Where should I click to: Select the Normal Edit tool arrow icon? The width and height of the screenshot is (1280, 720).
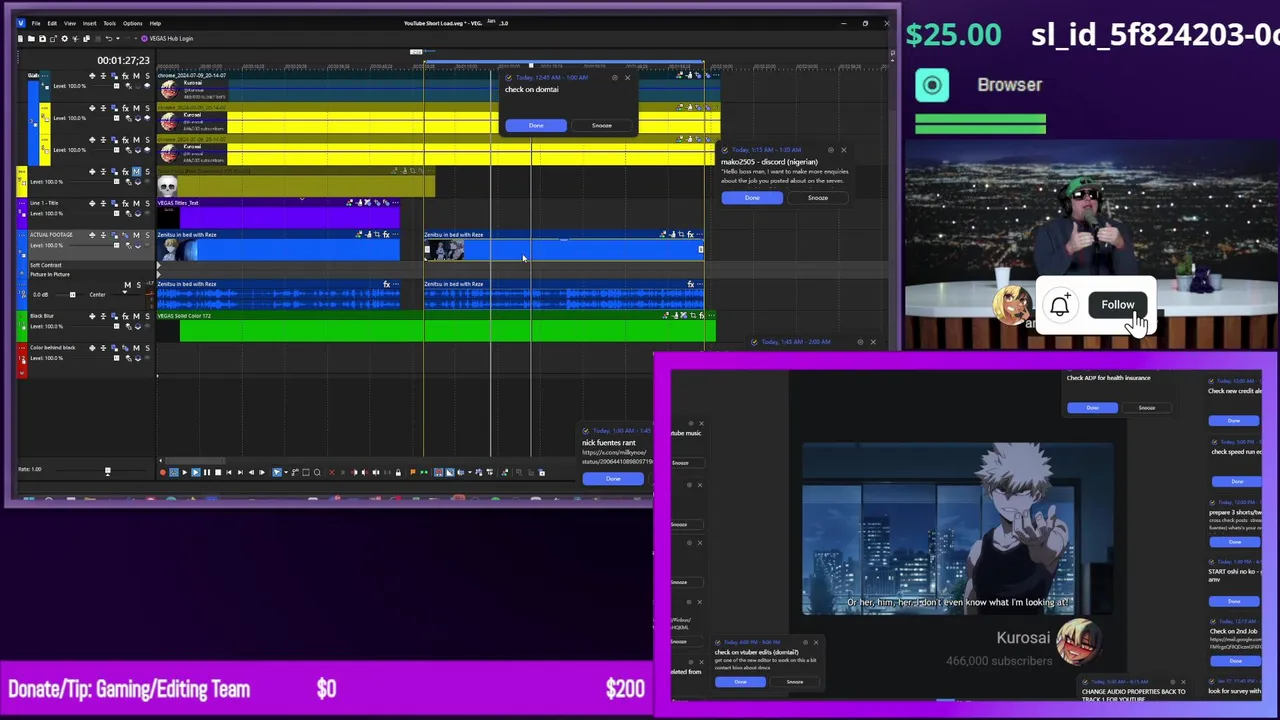pos(277,472)
